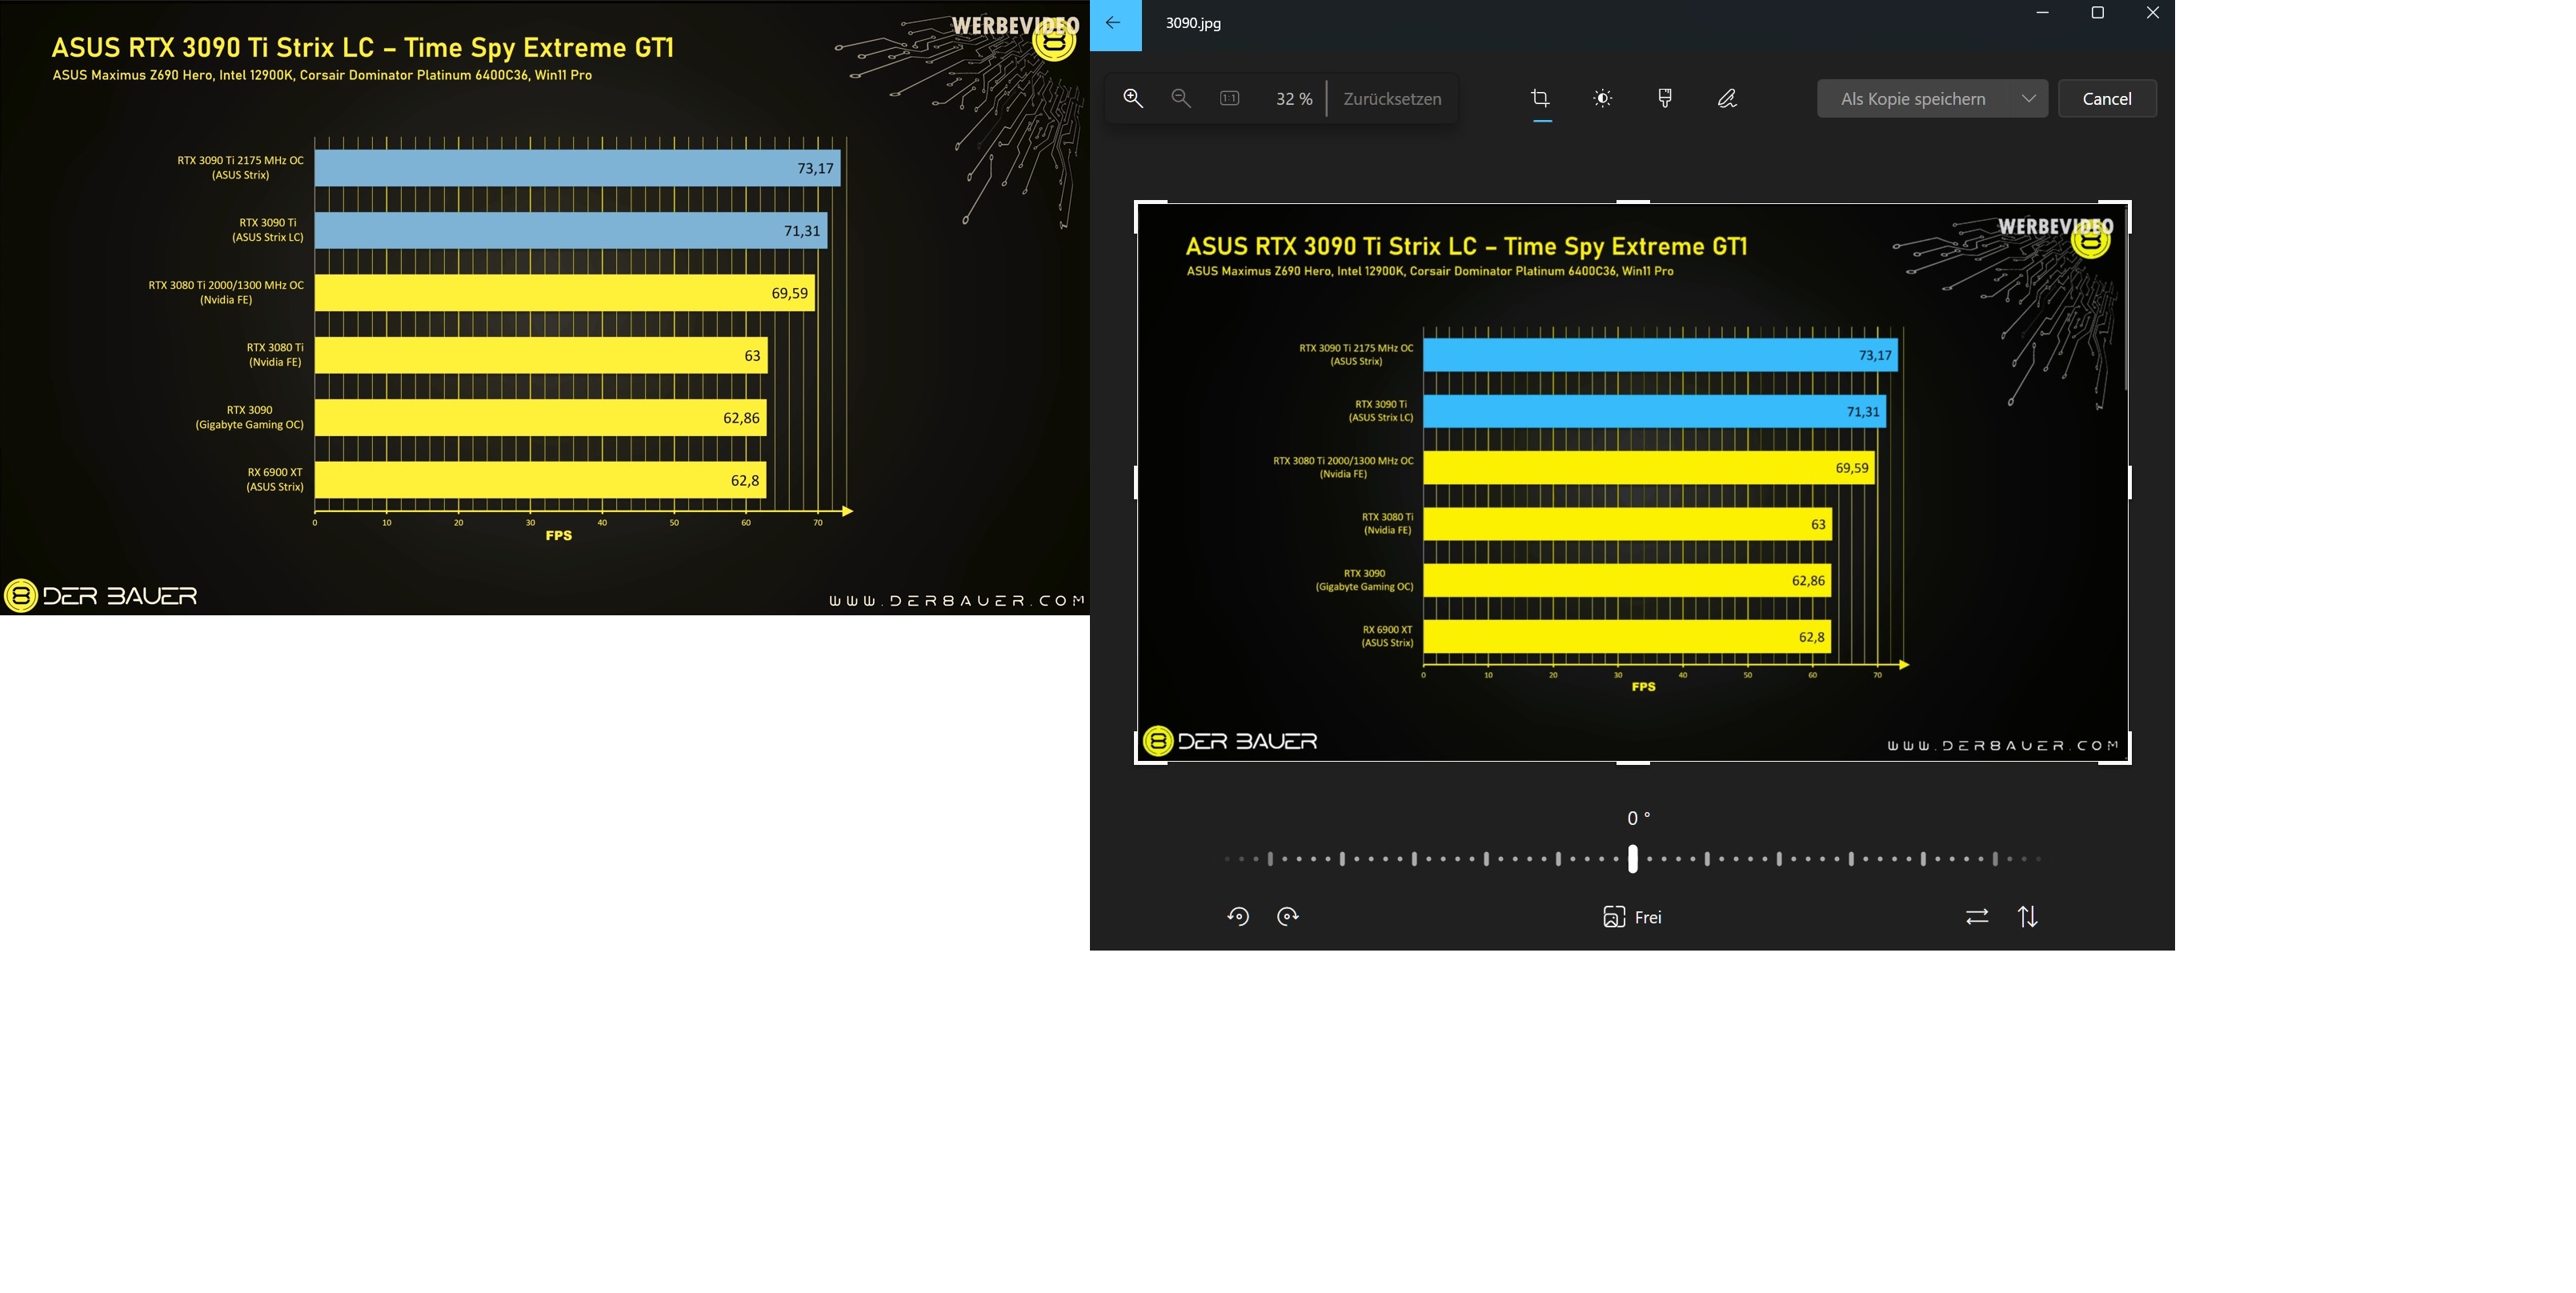Click the top-left crop corner handle
This screenshot has width=2576, height=1293.
[x=1138, y=204]
